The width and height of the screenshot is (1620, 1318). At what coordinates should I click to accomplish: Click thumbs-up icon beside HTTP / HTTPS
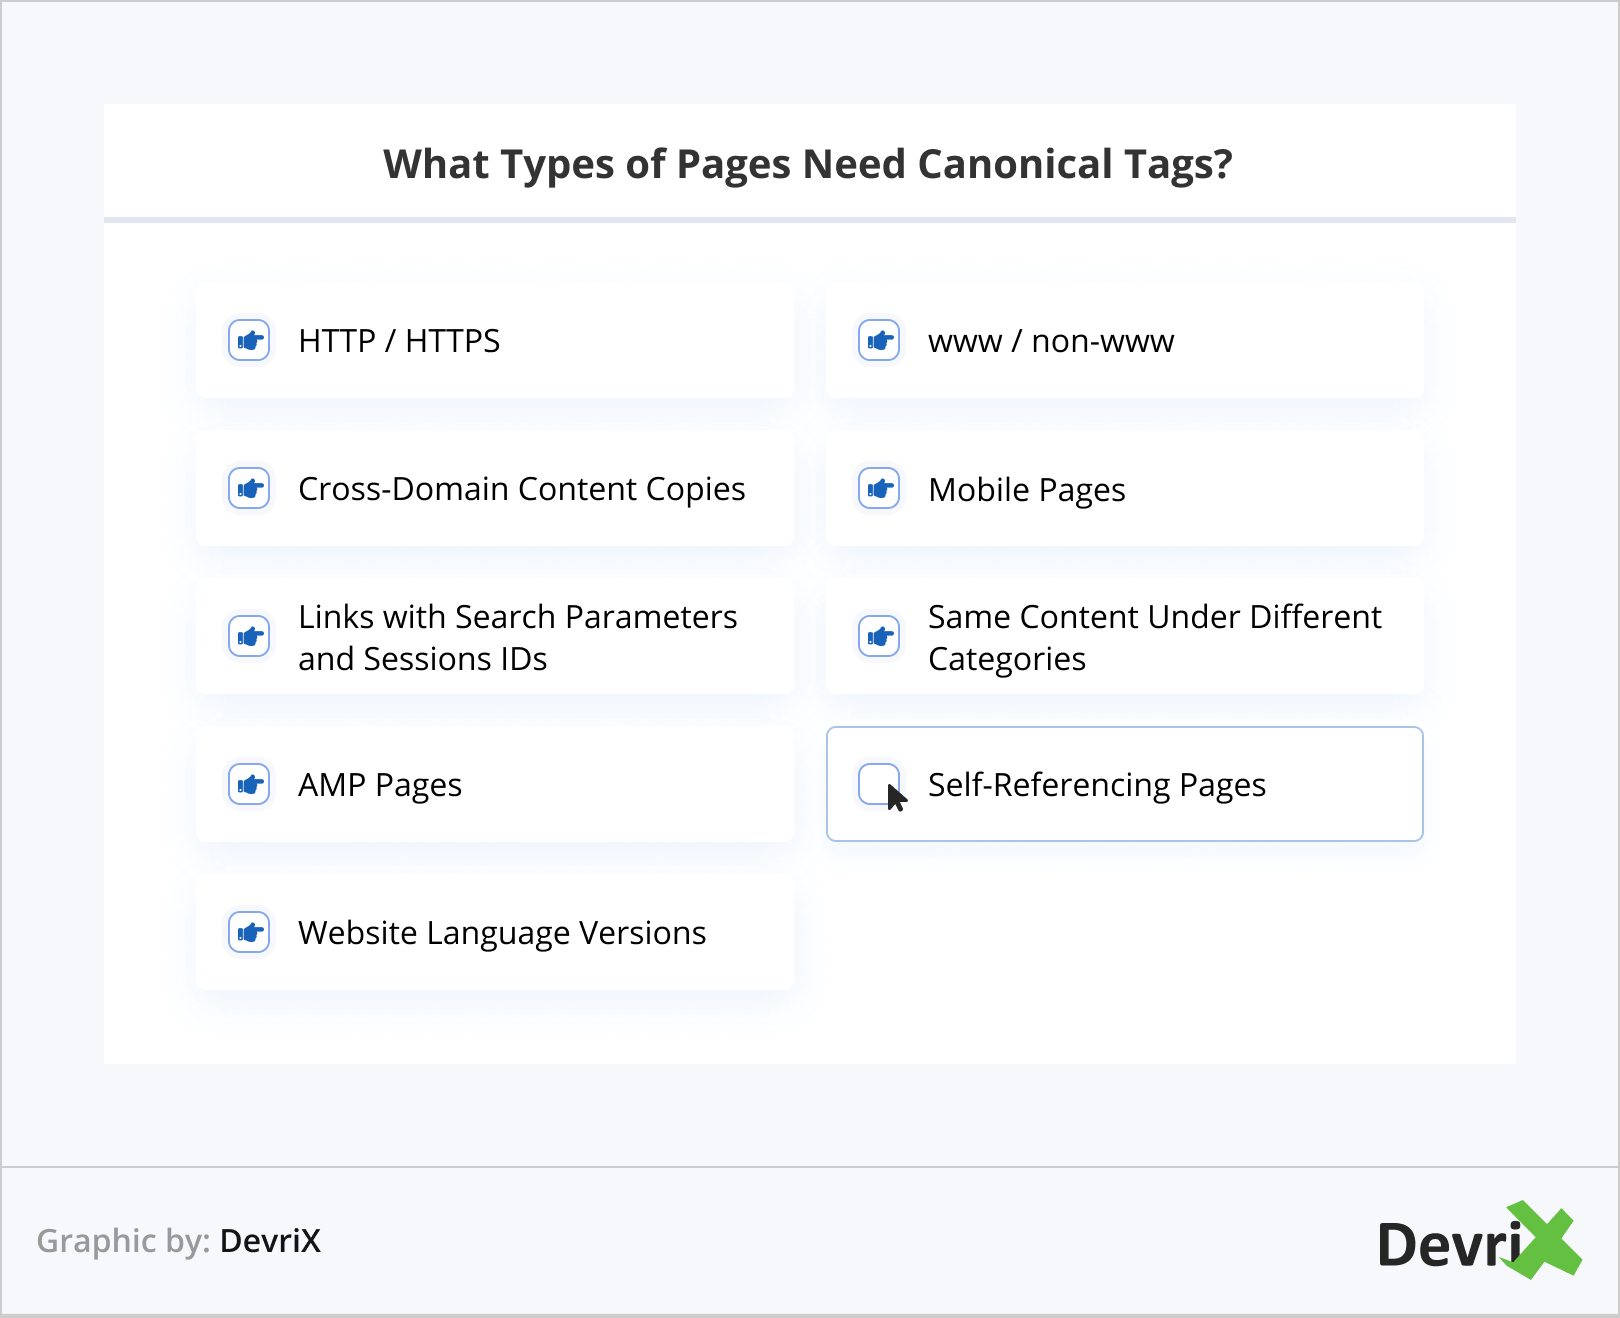click(249, 341)
